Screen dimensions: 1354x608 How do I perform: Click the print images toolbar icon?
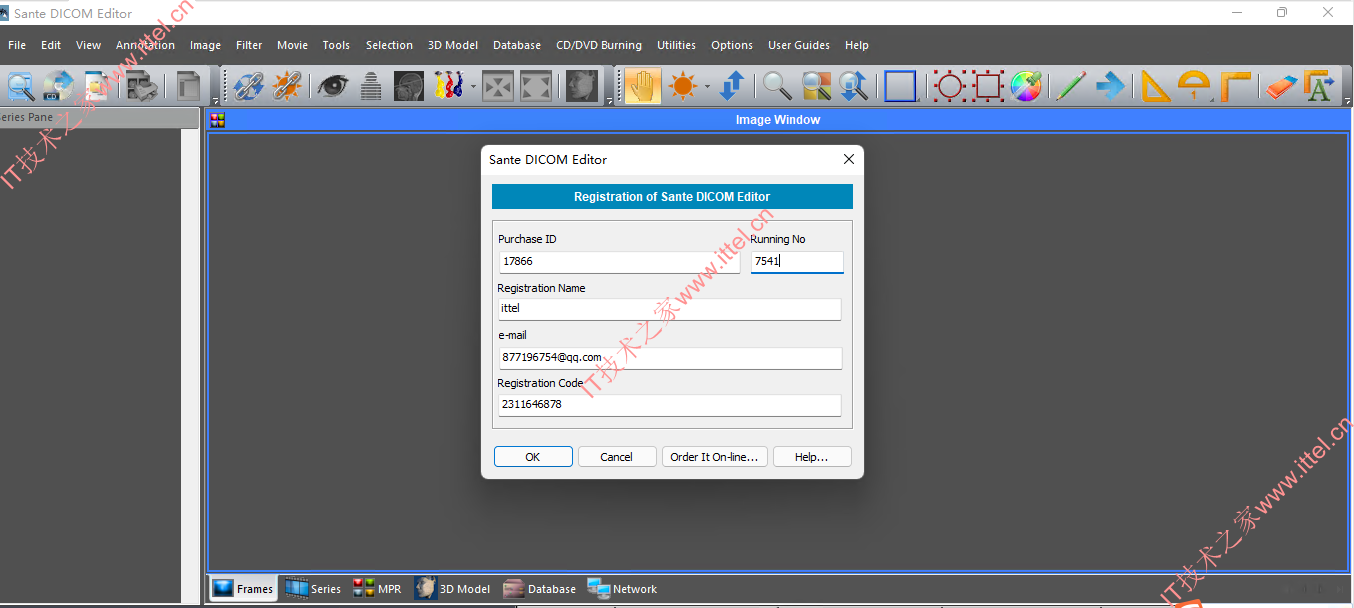tap(141, 86)
